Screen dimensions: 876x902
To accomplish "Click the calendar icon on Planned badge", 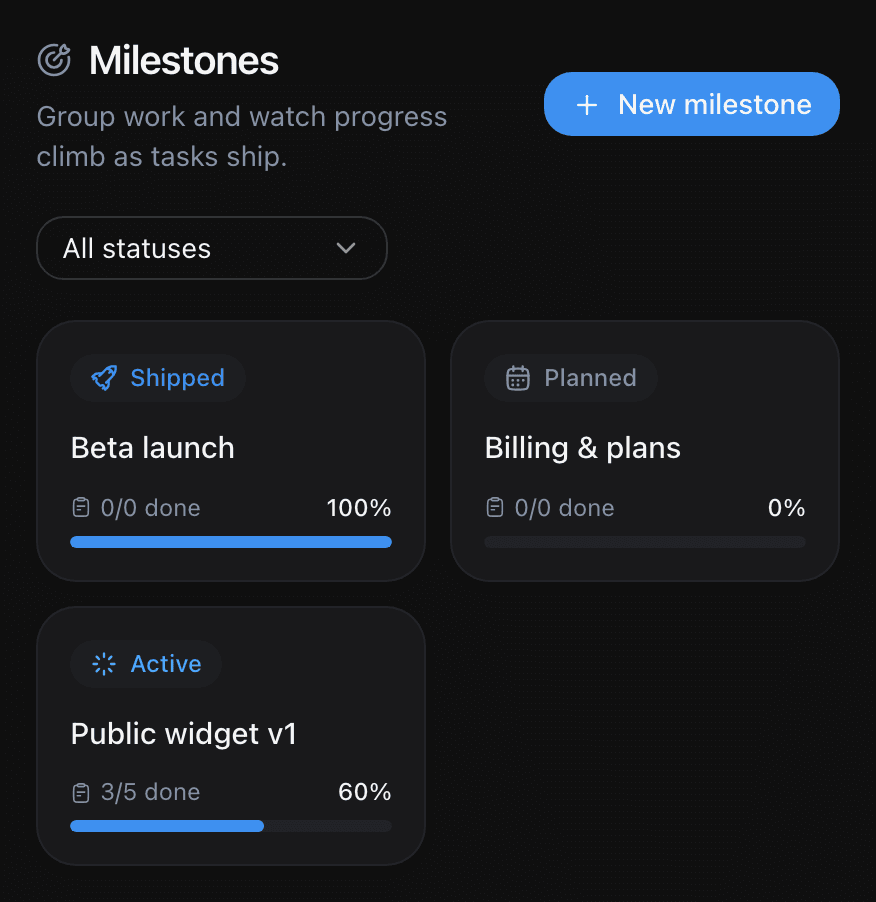I will tap(518, 378).
